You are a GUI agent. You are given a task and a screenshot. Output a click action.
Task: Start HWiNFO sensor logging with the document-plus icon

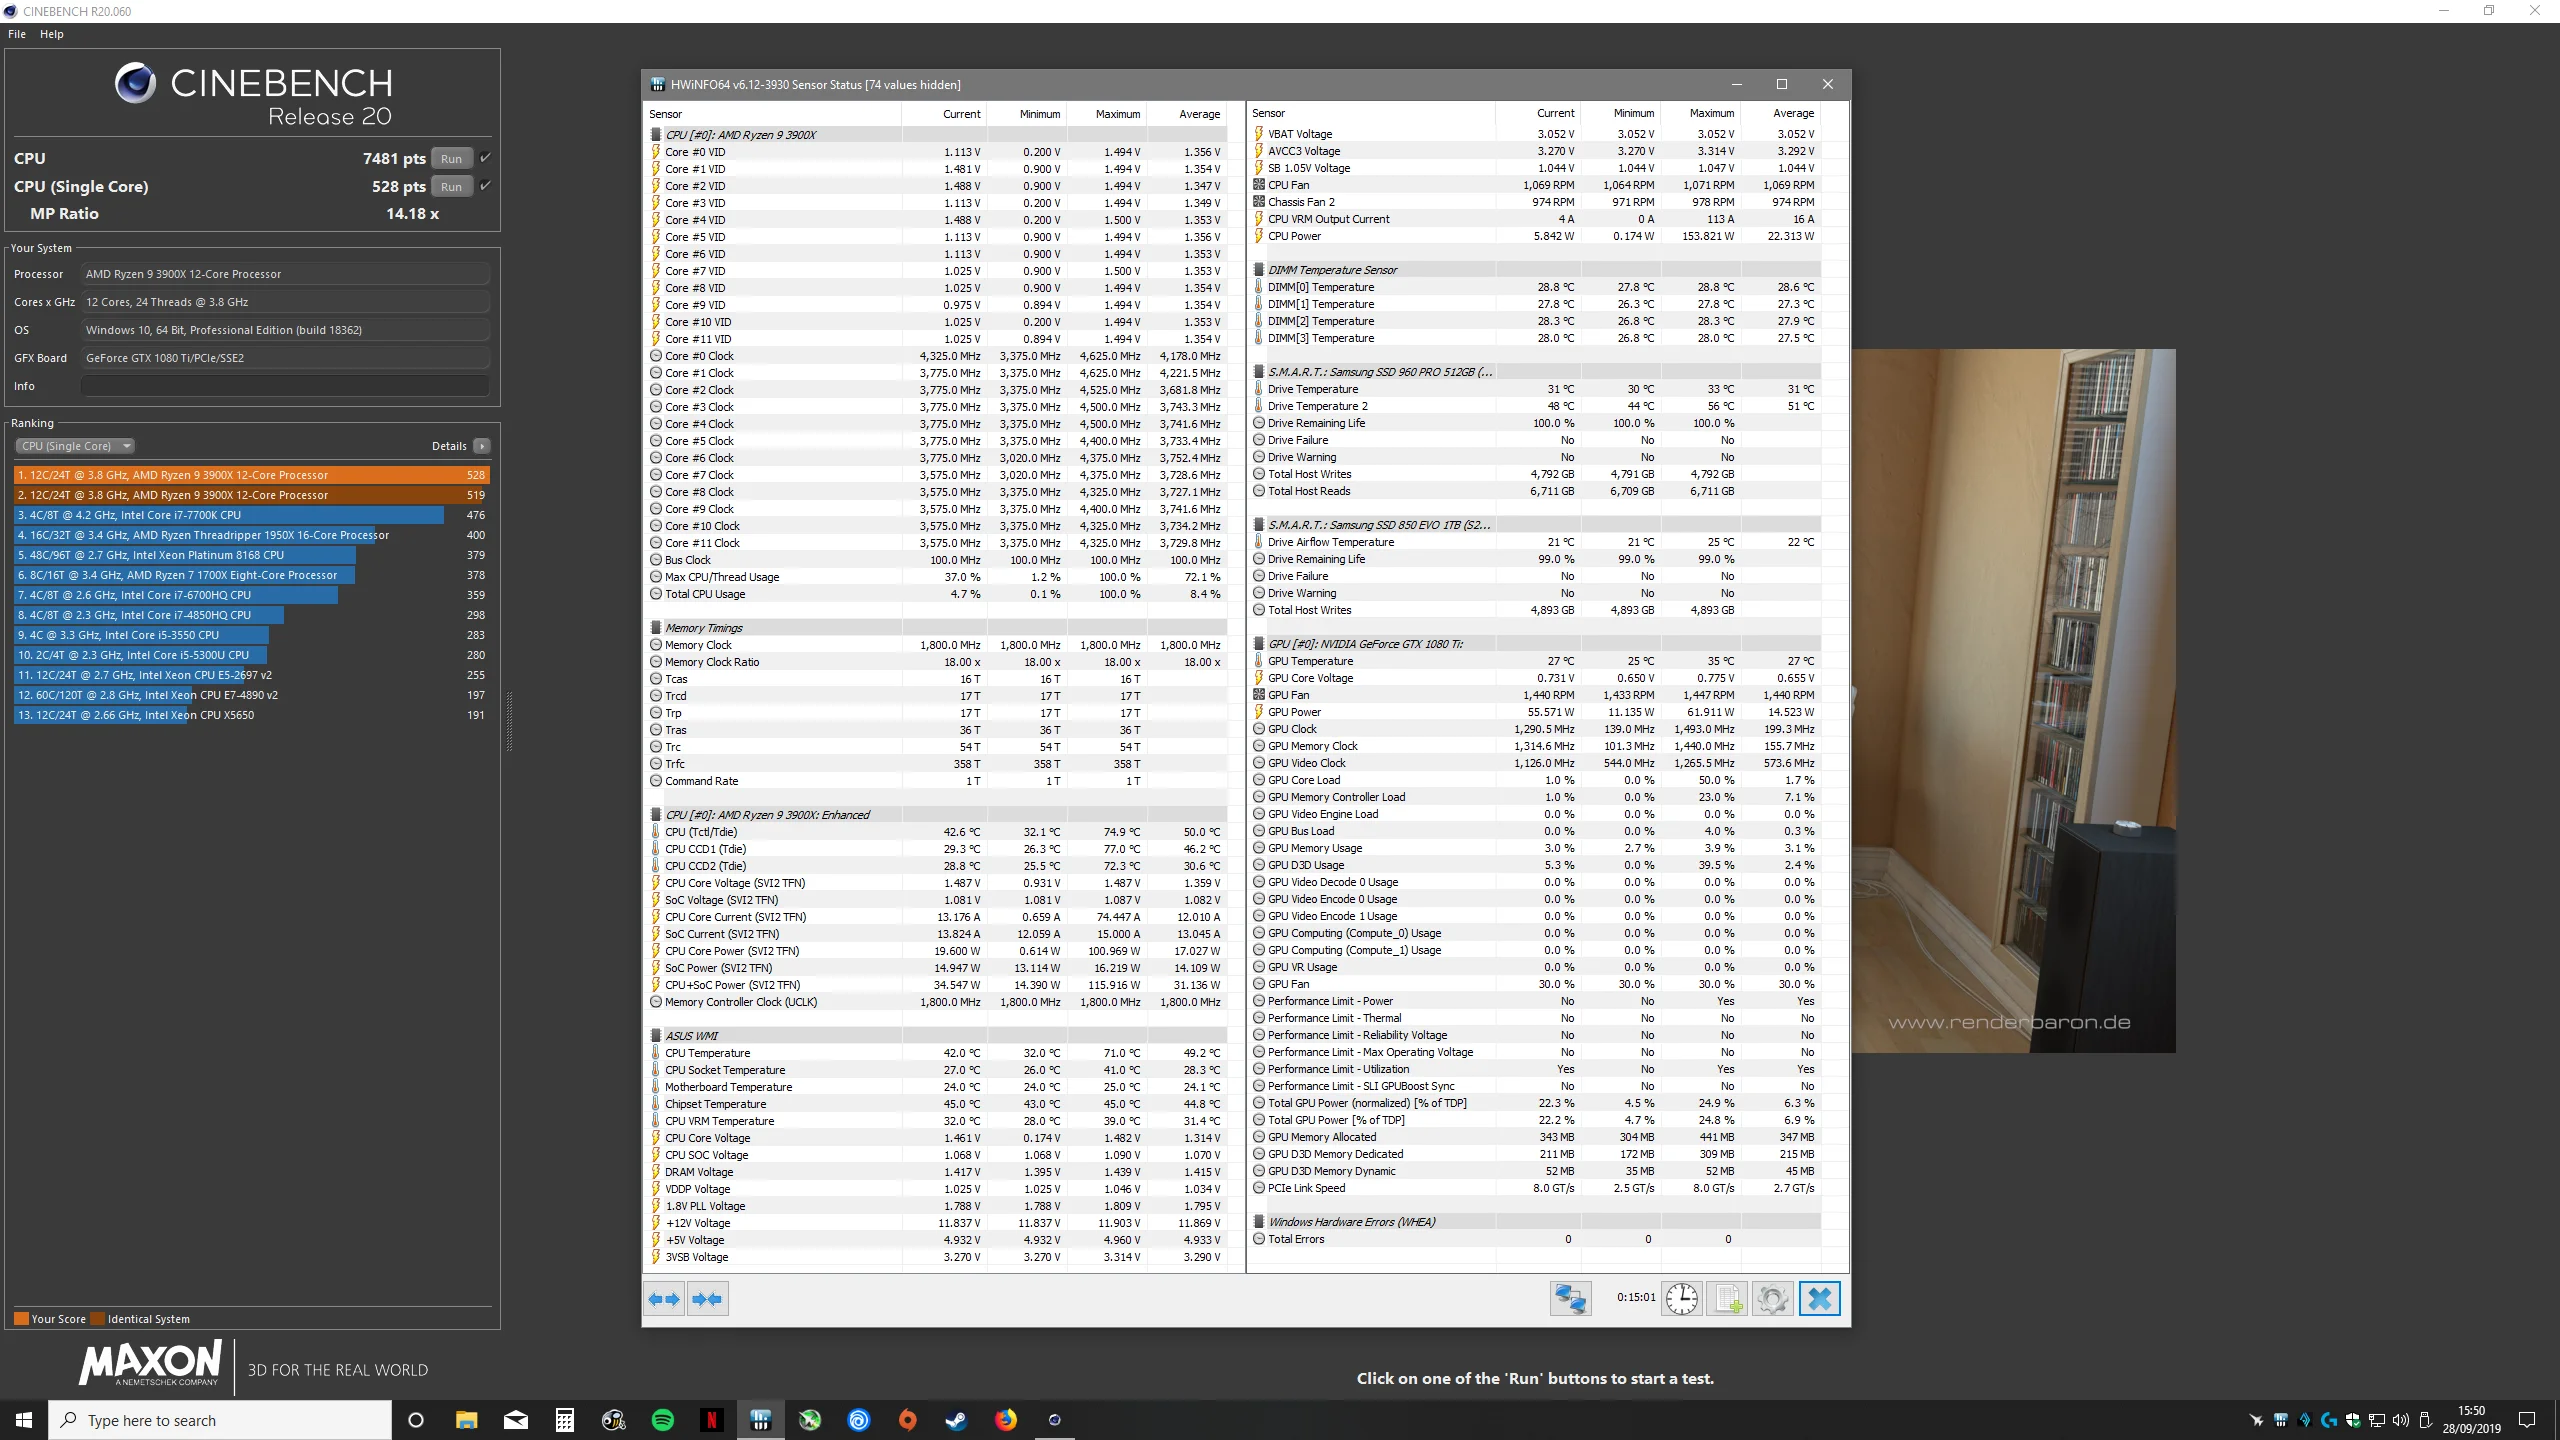coord(1727,1299)
